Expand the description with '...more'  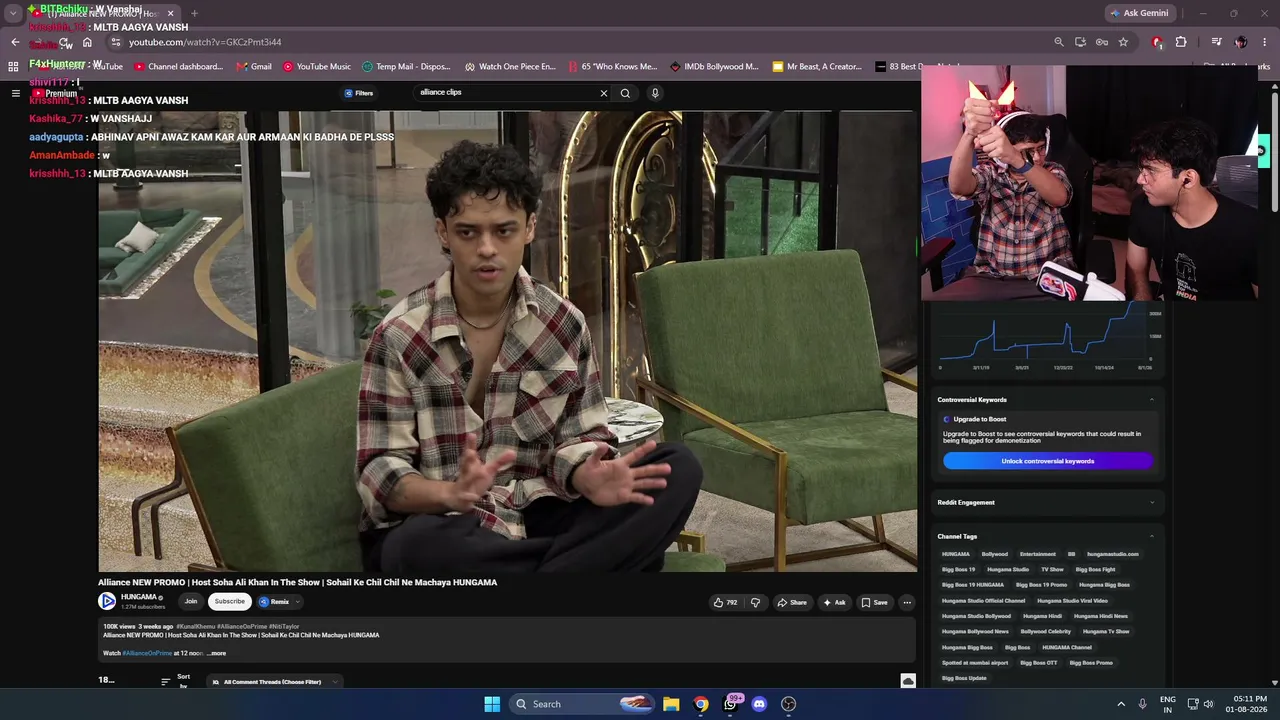[x=216, y=653]
